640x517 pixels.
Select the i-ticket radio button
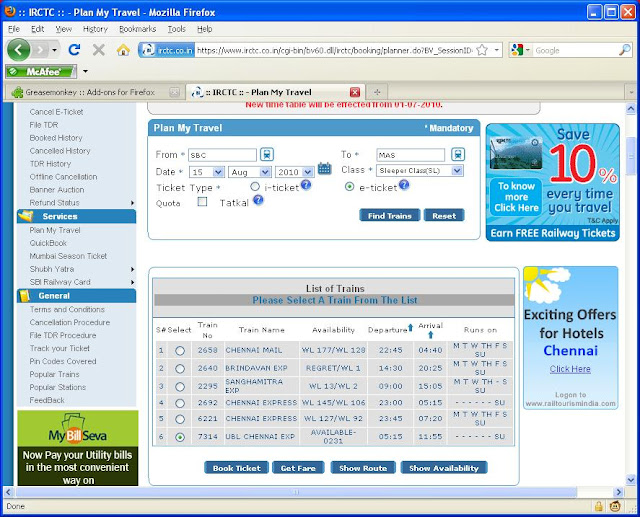click(255, 186)
